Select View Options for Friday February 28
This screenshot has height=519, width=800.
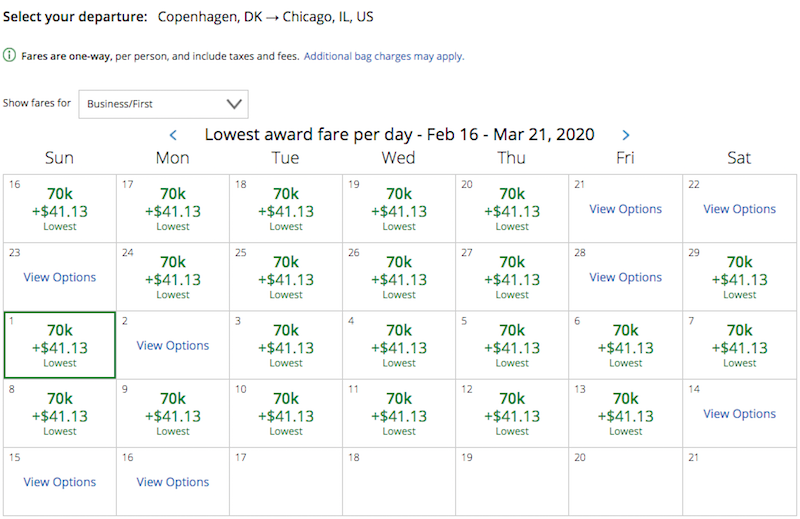coord(626,278)
